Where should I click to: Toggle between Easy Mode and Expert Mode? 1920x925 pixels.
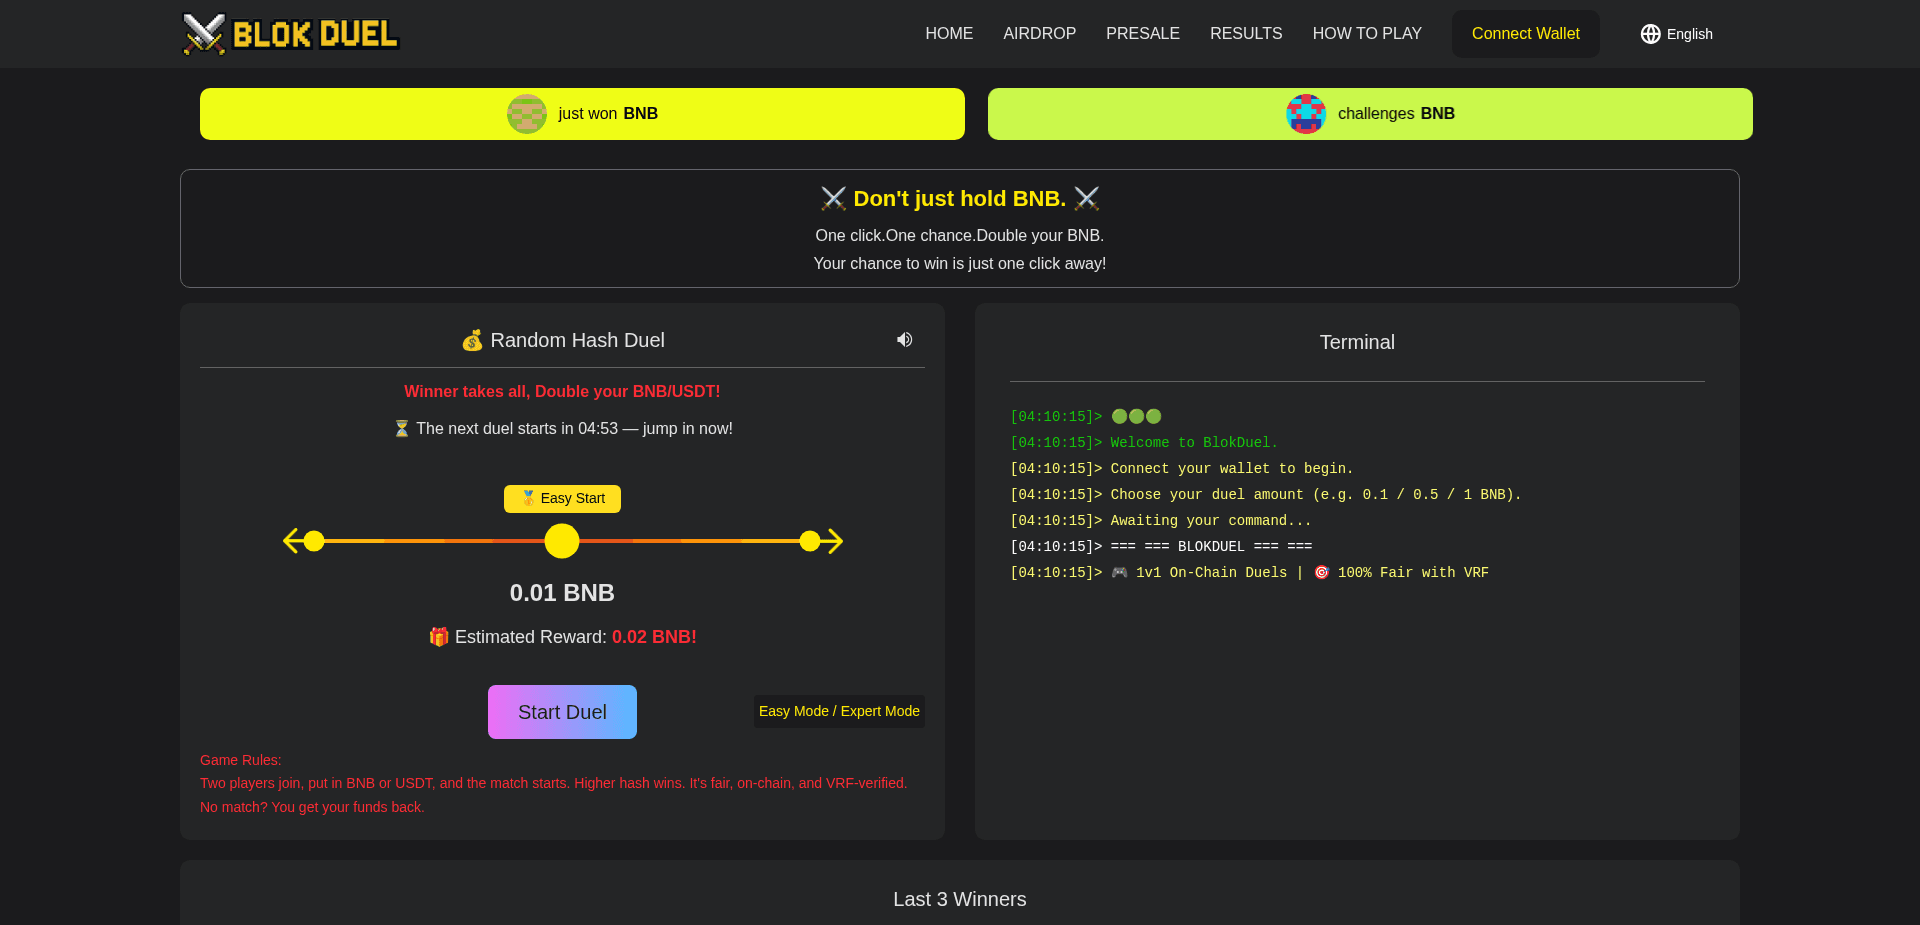point(838,711)
